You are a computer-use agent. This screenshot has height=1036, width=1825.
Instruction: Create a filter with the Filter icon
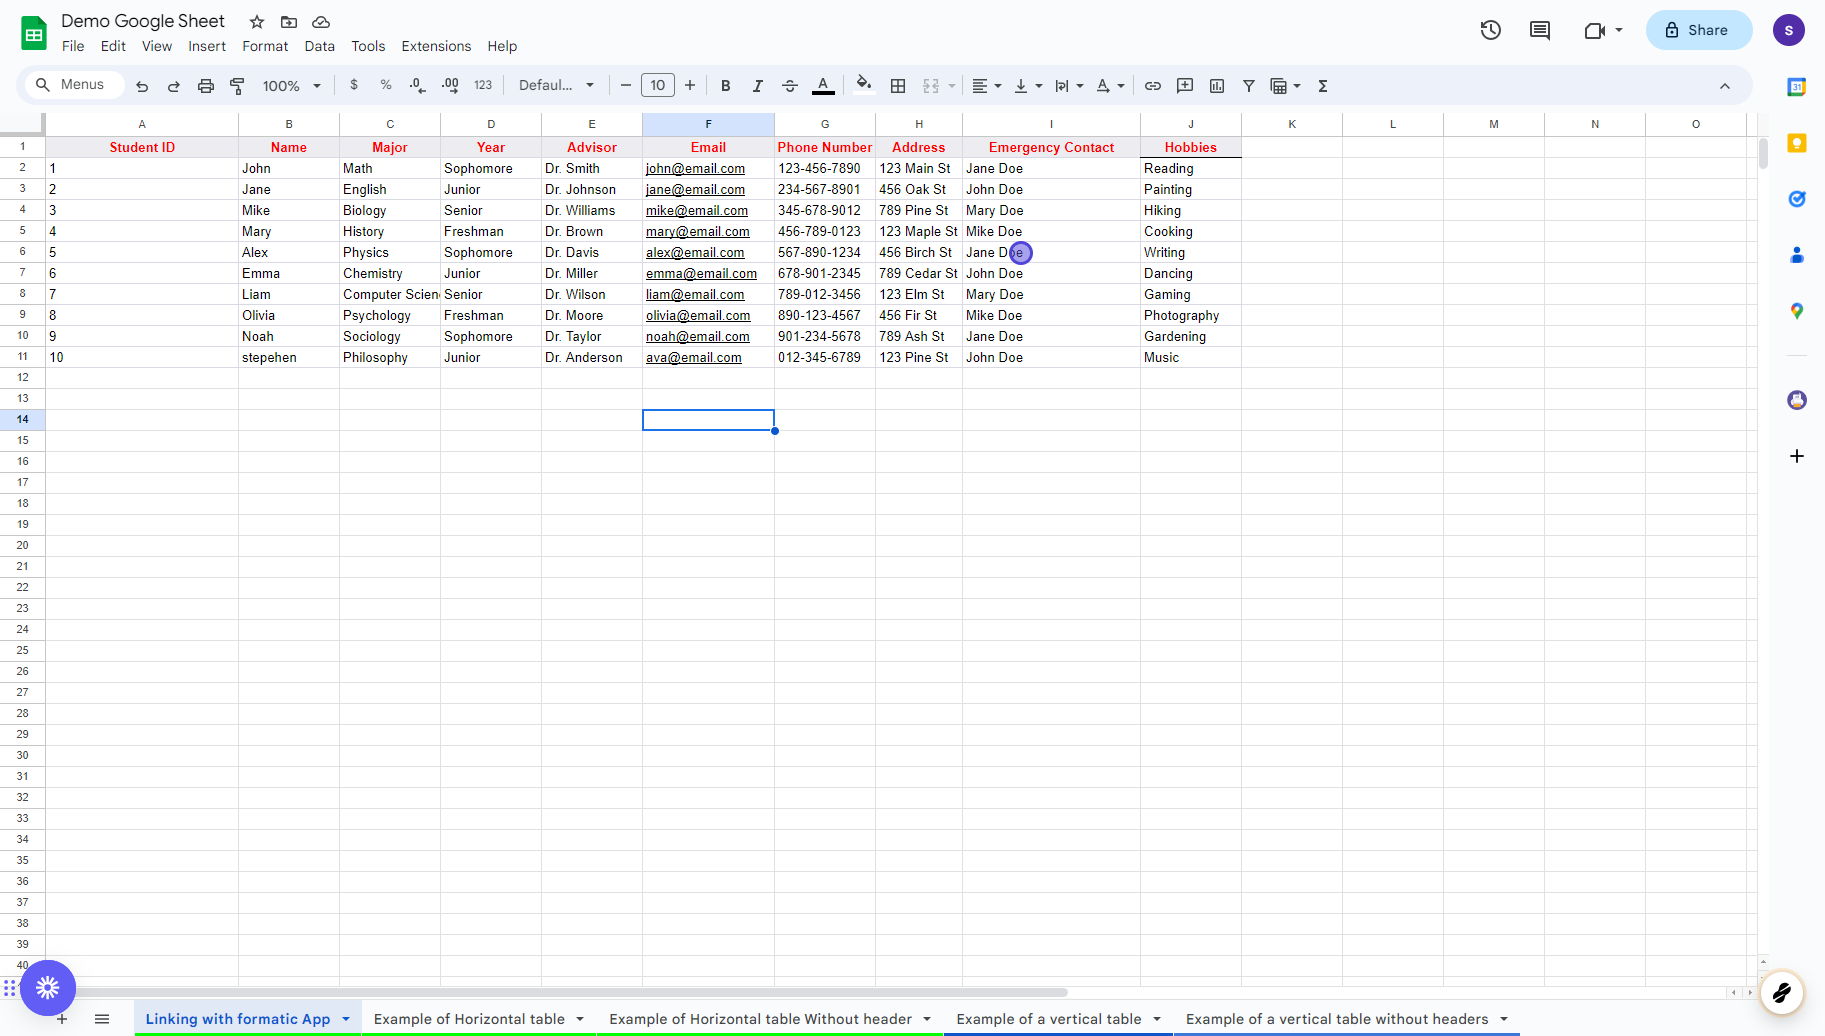tap(1249, 86)
